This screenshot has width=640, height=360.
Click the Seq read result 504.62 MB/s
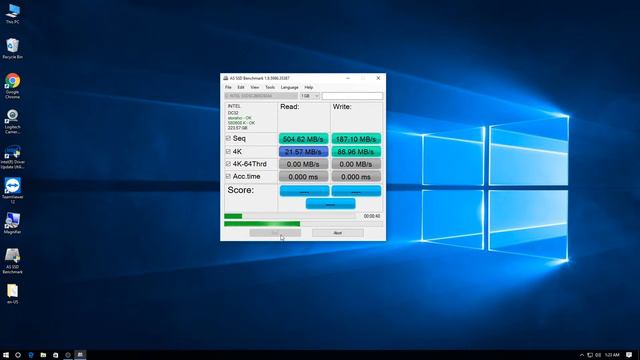click(303, 139)
